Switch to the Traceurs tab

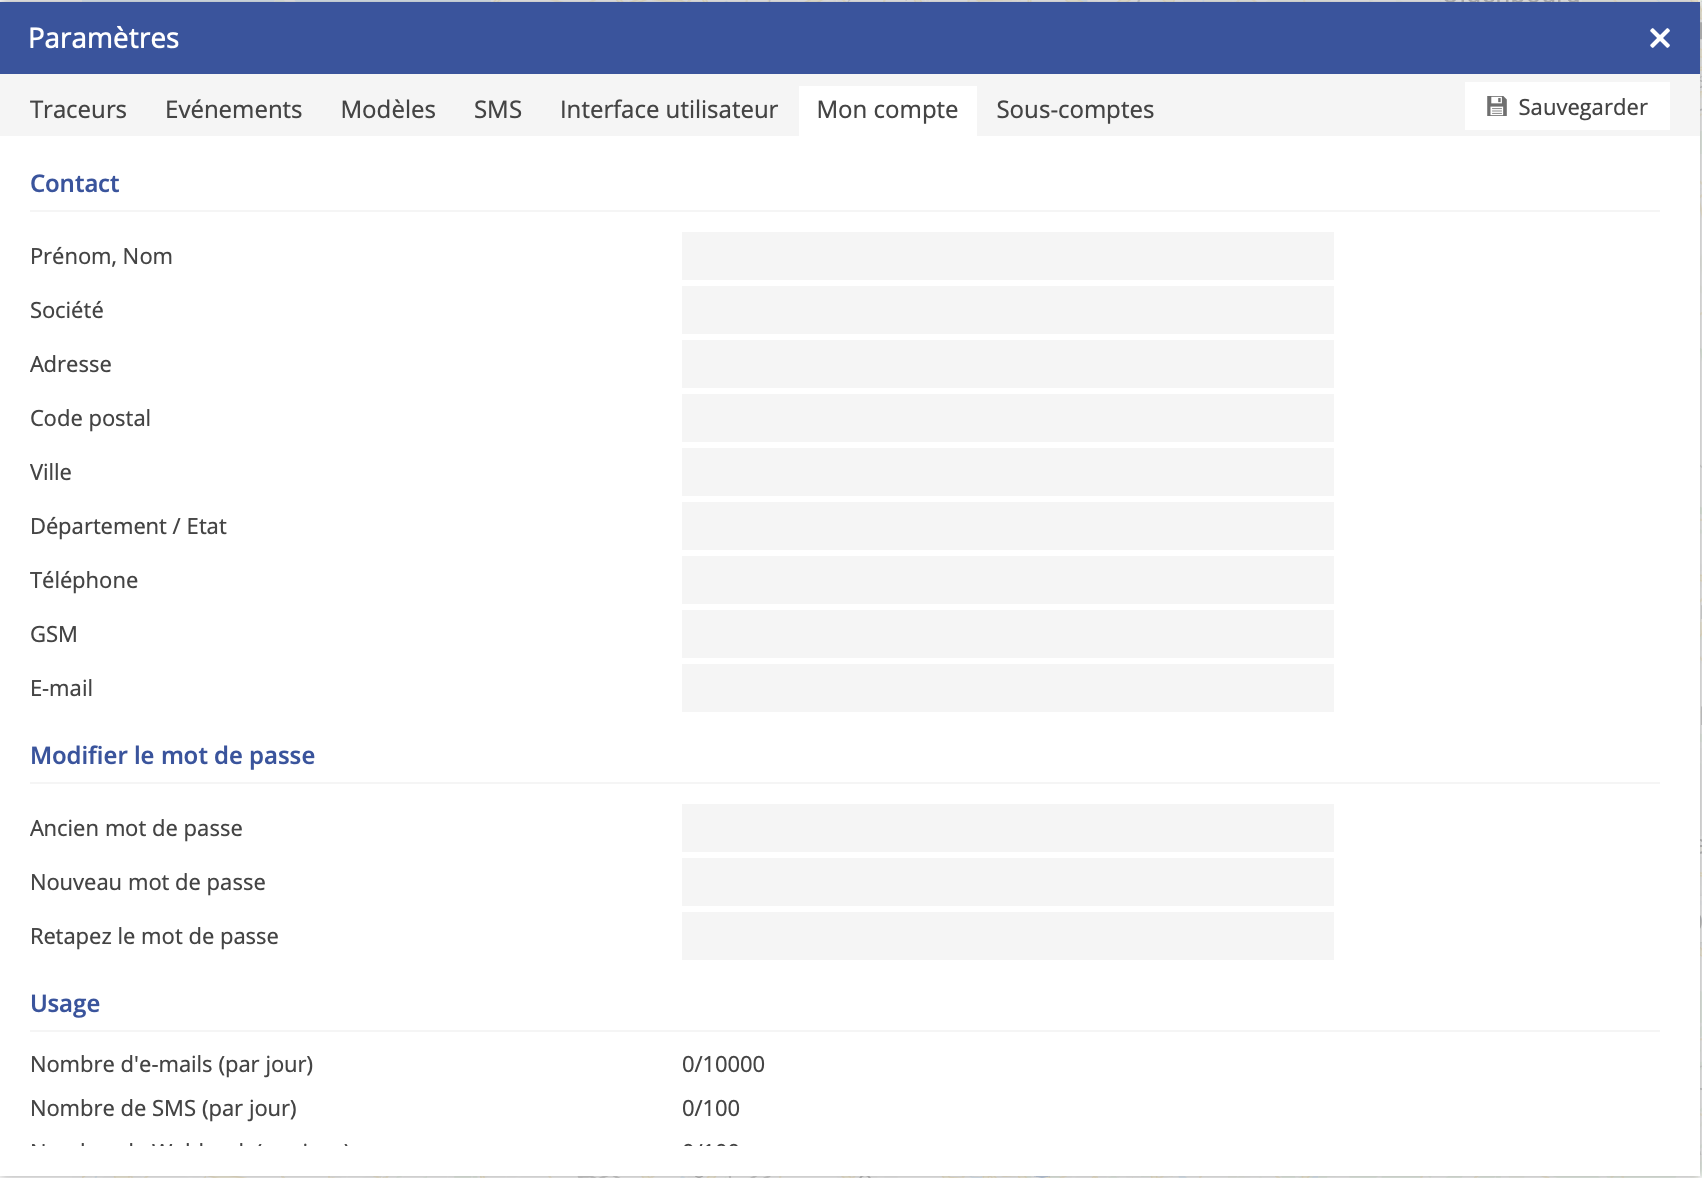click(78, 109)
